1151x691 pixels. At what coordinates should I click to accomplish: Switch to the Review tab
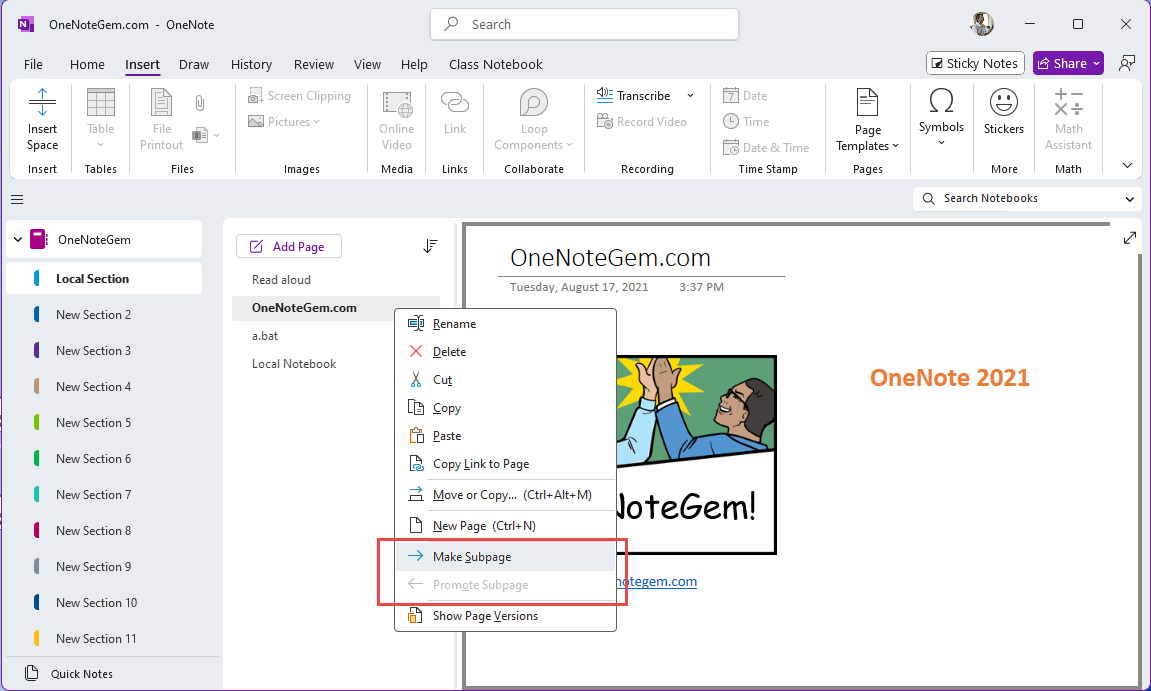[313, 65]
